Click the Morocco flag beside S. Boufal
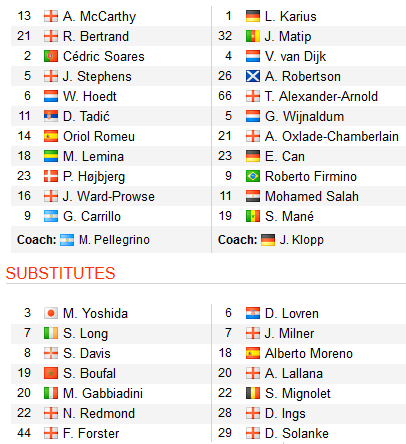Viewport: 406px width, 444px height. [51, 373]
